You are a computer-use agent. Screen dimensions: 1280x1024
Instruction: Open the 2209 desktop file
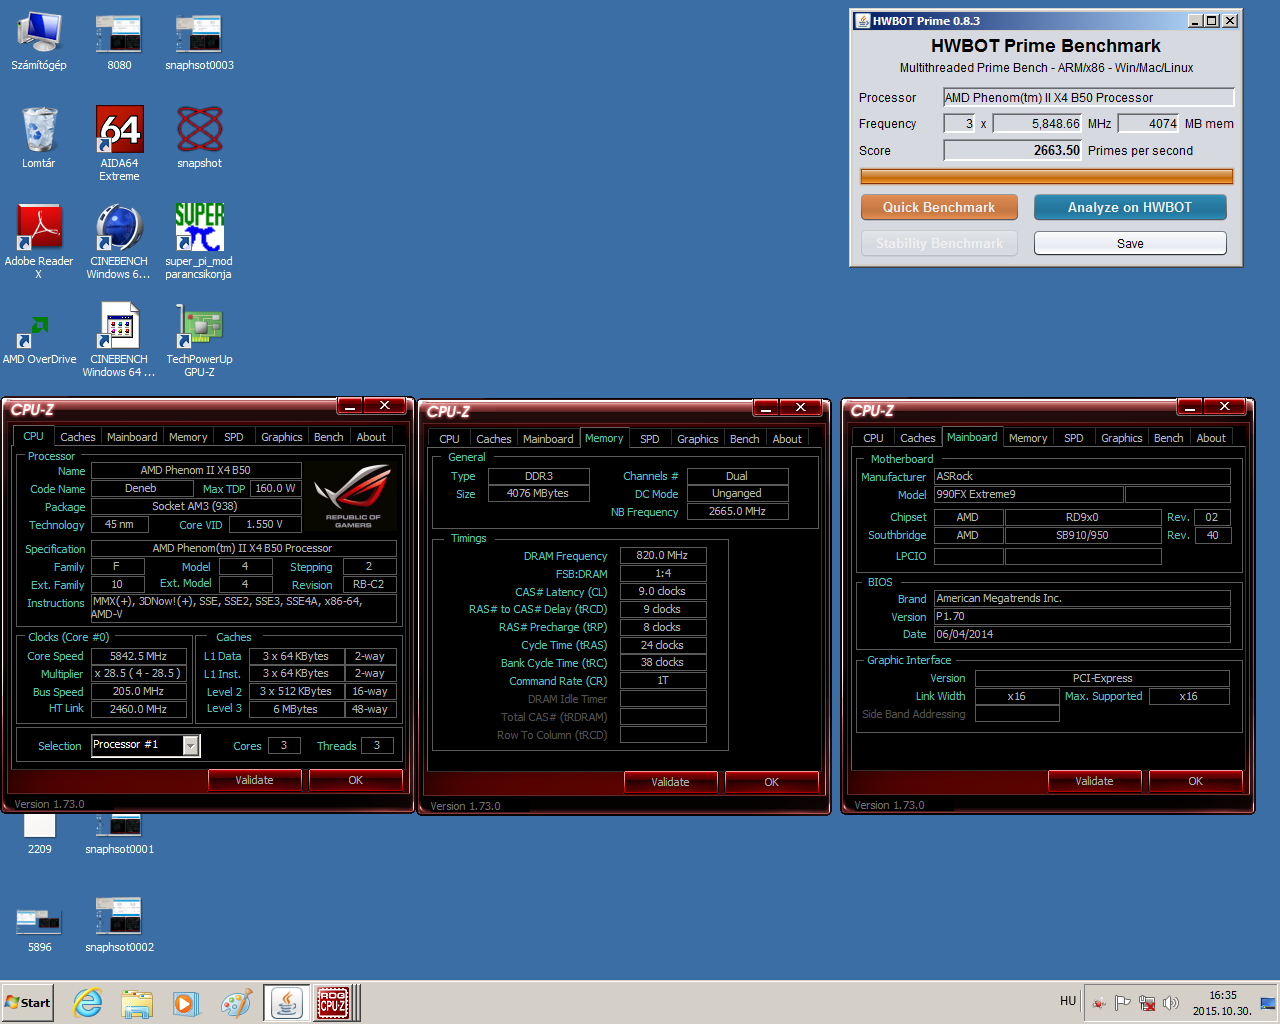click(39, 833)
